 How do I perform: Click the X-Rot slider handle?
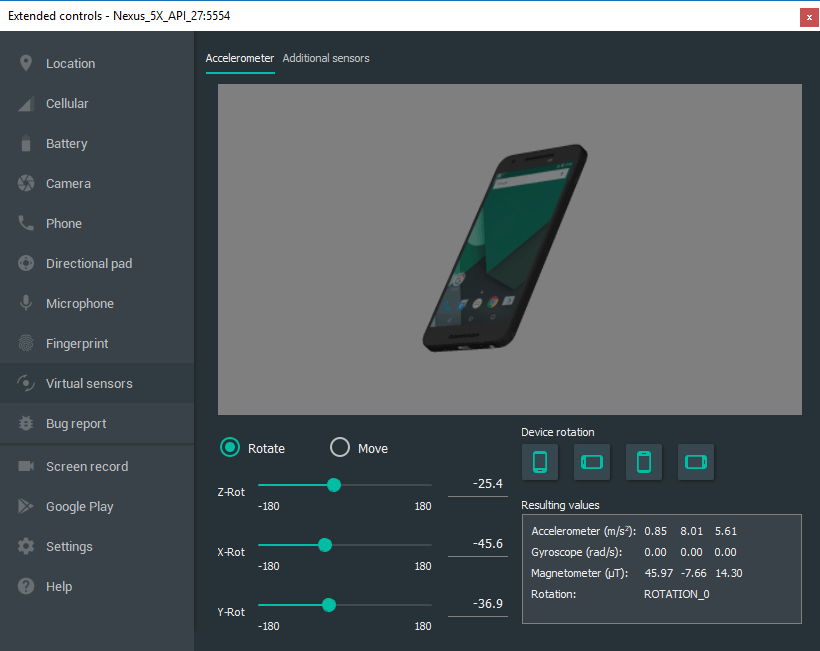325,545
